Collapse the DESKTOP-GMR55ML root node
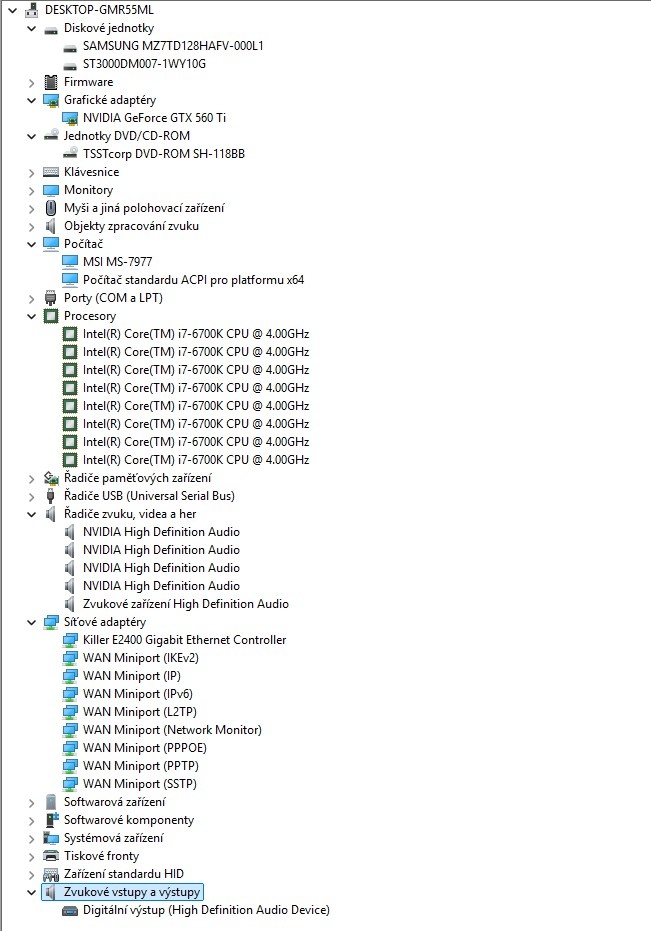This screenshot has width=651, height=931. pos(12,10)
